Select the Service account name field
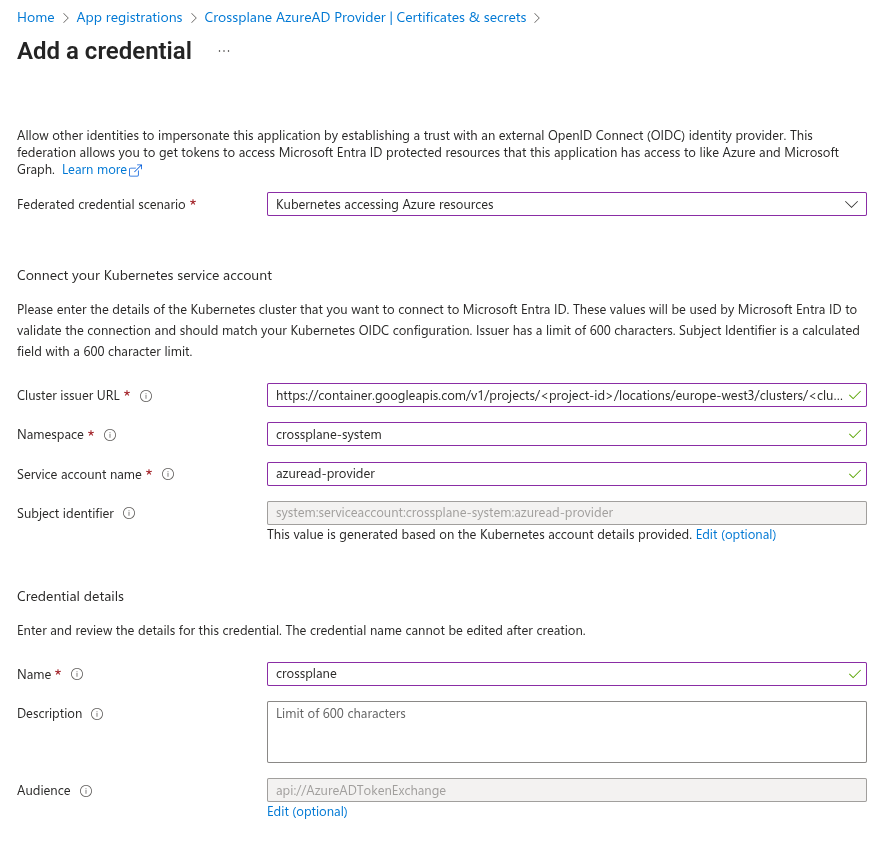The width and height of the screenshot is (887, 843). [x=558, y=473]
